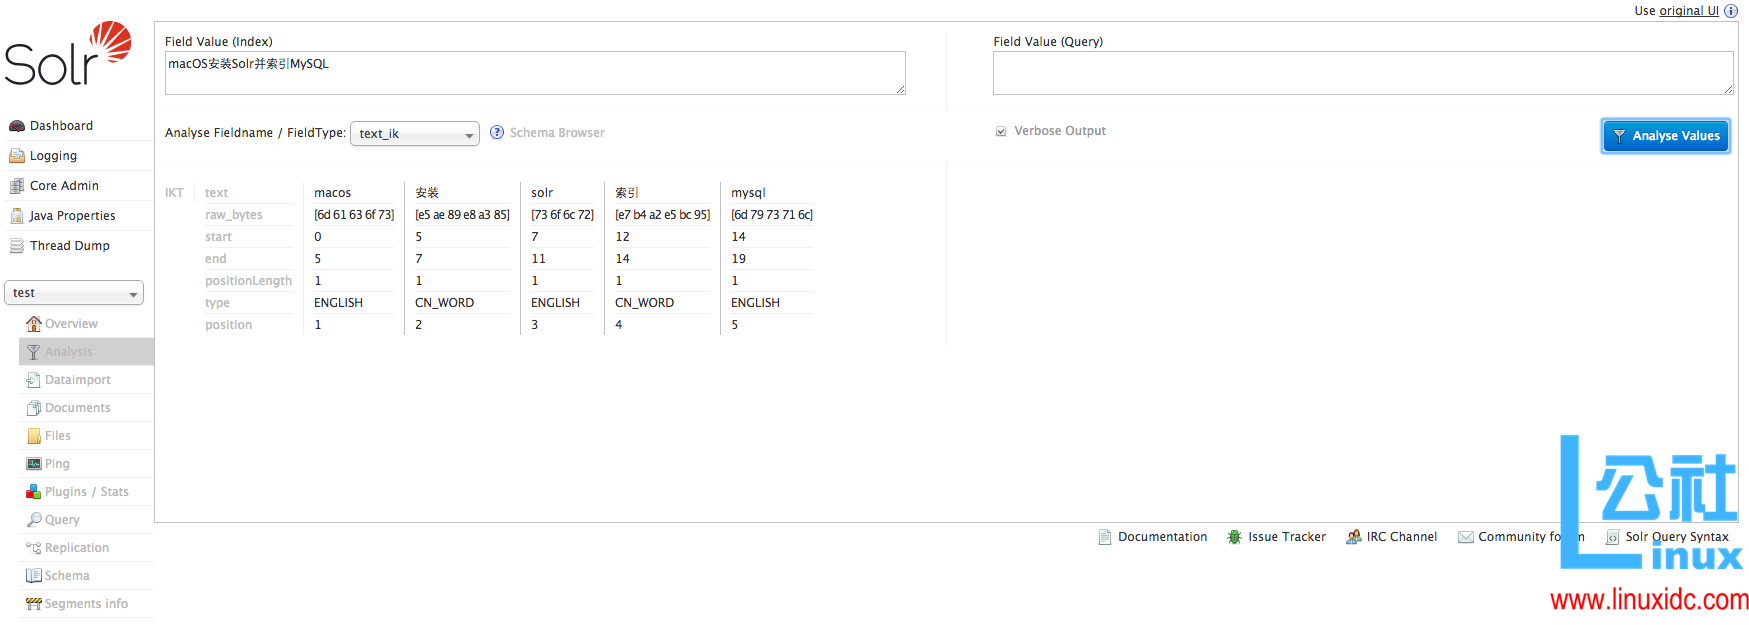Follow the Solr Query Syntax link

point(1676,537)
